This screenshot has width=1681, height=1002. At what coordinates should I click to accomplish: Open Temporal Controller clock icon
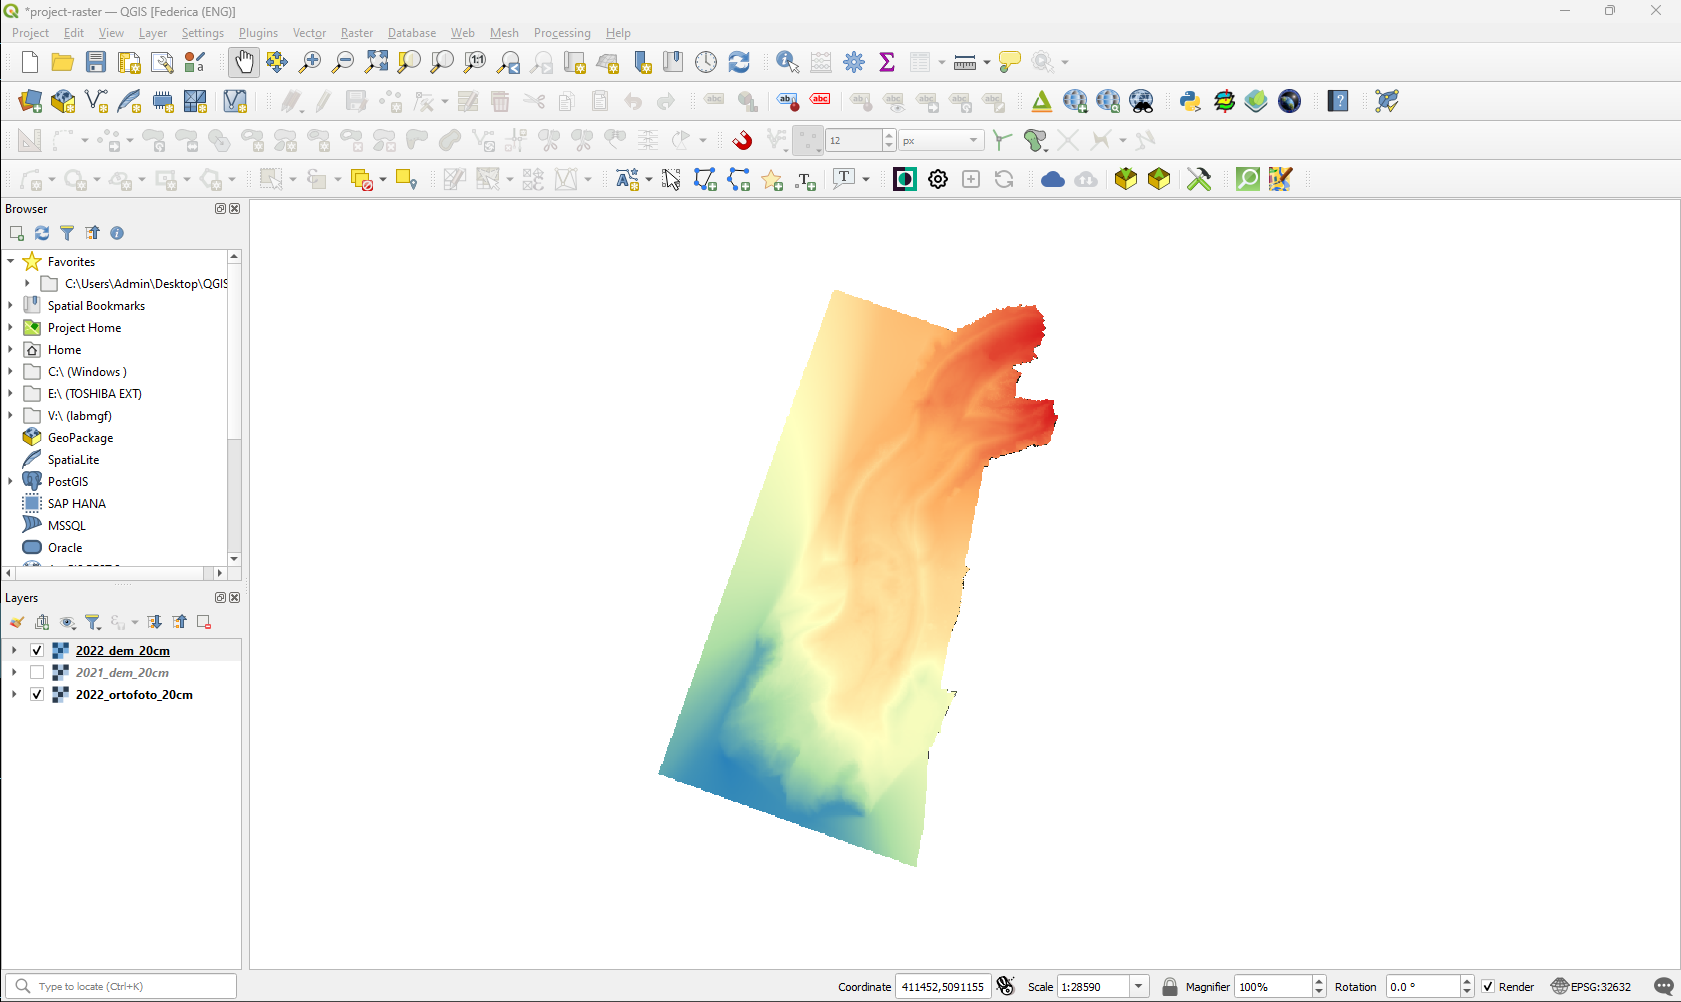coord(706,62)
